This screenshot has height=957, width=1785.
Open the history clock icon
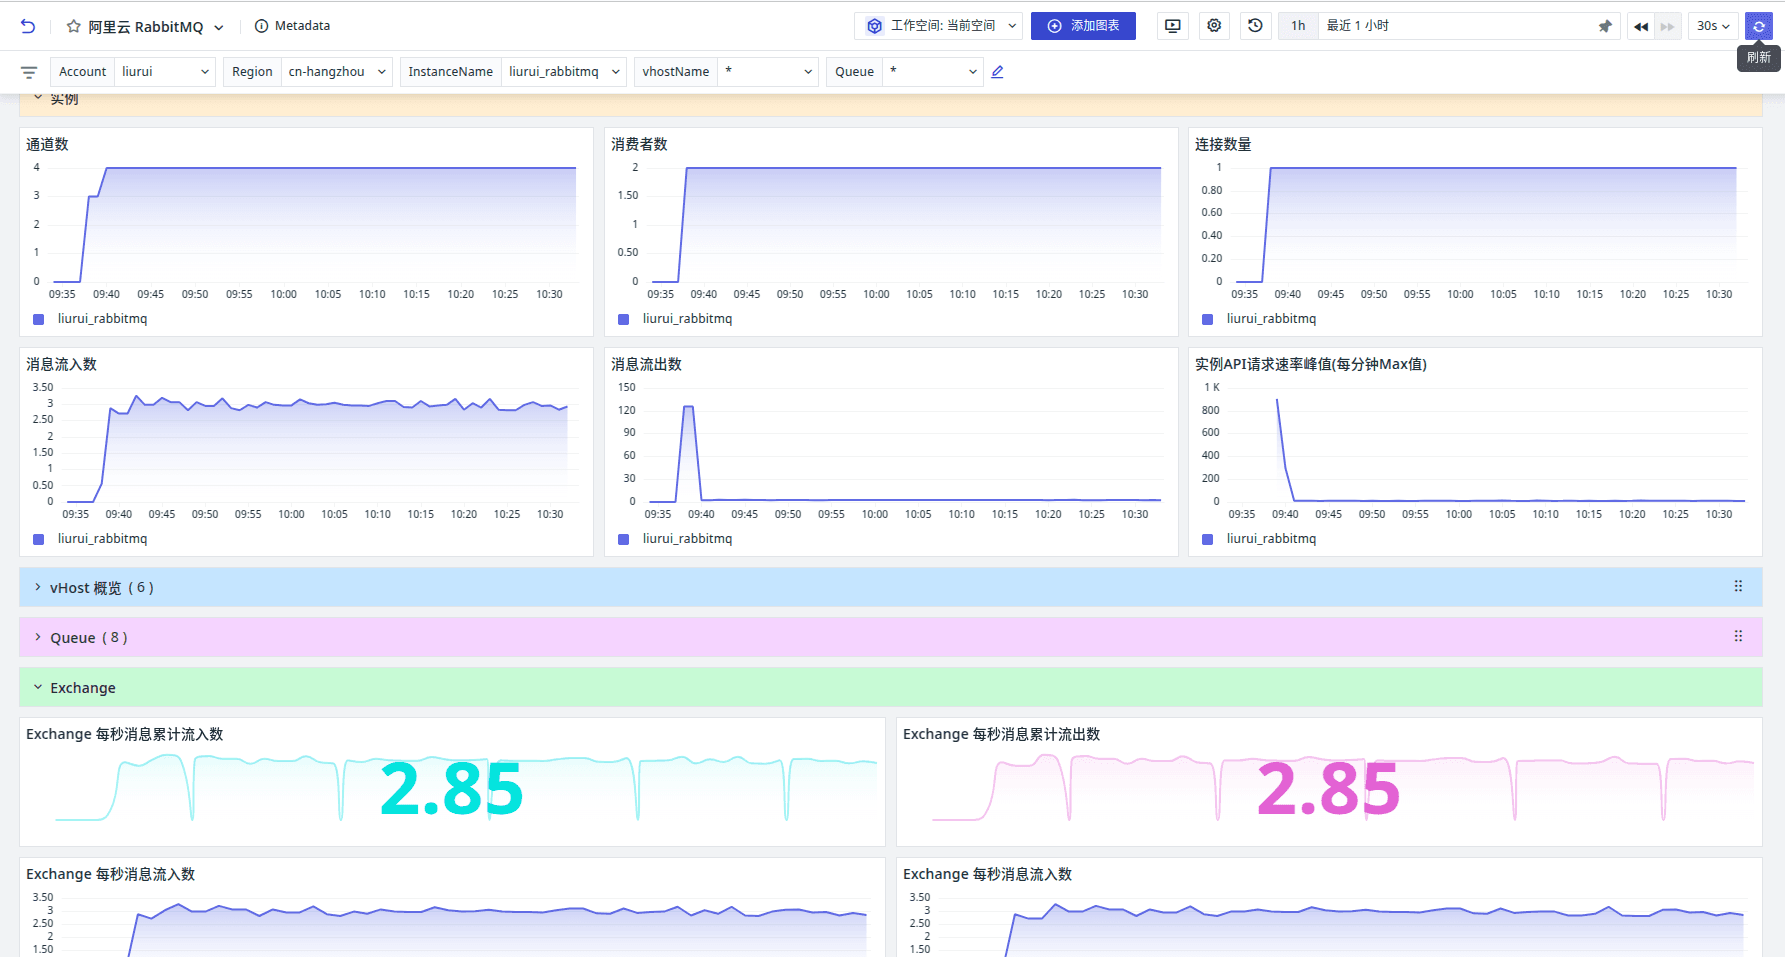pyautogui.click(x=1255, y=26)
